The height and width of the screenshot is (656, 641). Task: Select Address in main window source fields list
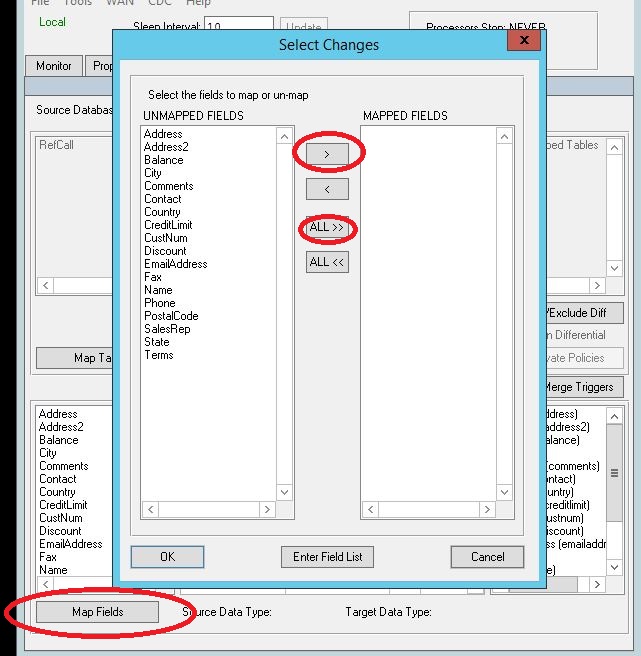coord(58,414)
